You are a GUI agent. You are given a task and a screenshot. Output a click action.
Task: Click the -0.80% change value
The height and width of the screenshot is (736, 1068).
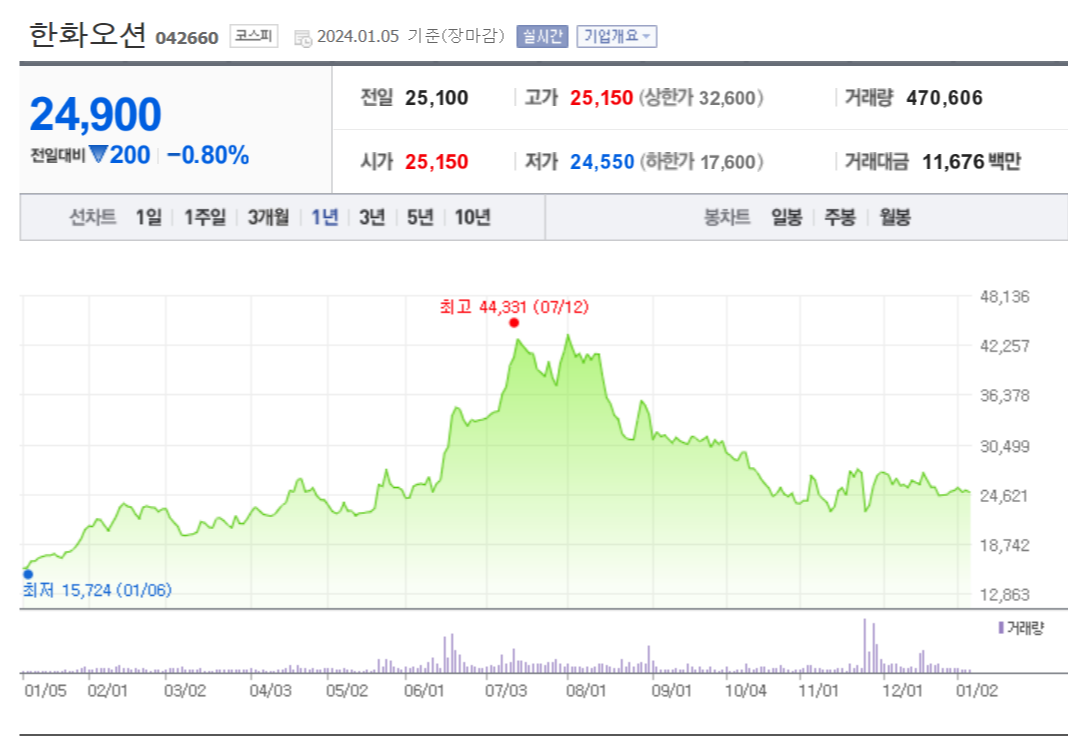208,155
